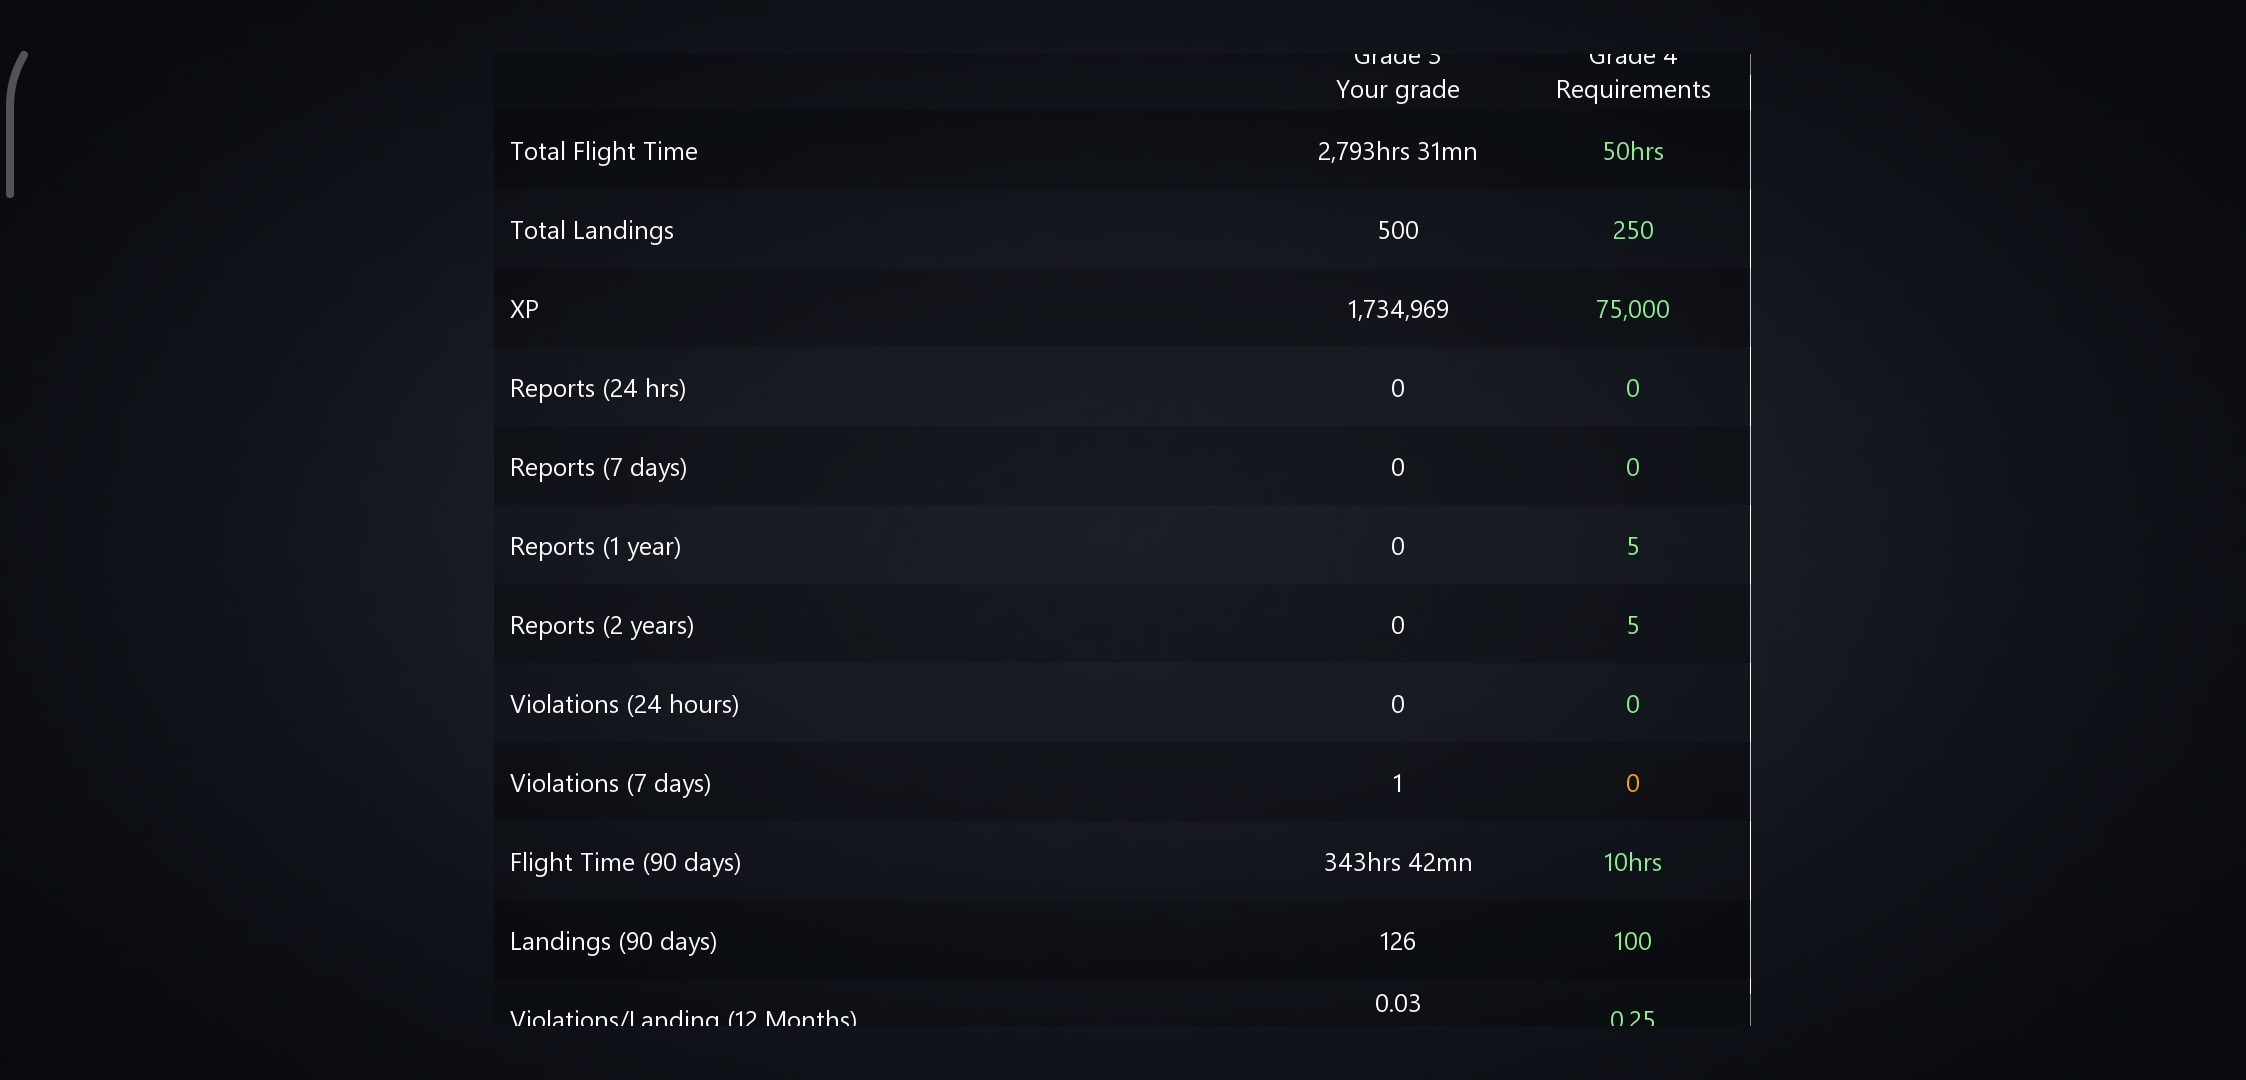Viewport: 2246px width, 1080px height.
Task: Click the "Requirements" column header
Action: pyautogui.click(x=1632, y=89)
